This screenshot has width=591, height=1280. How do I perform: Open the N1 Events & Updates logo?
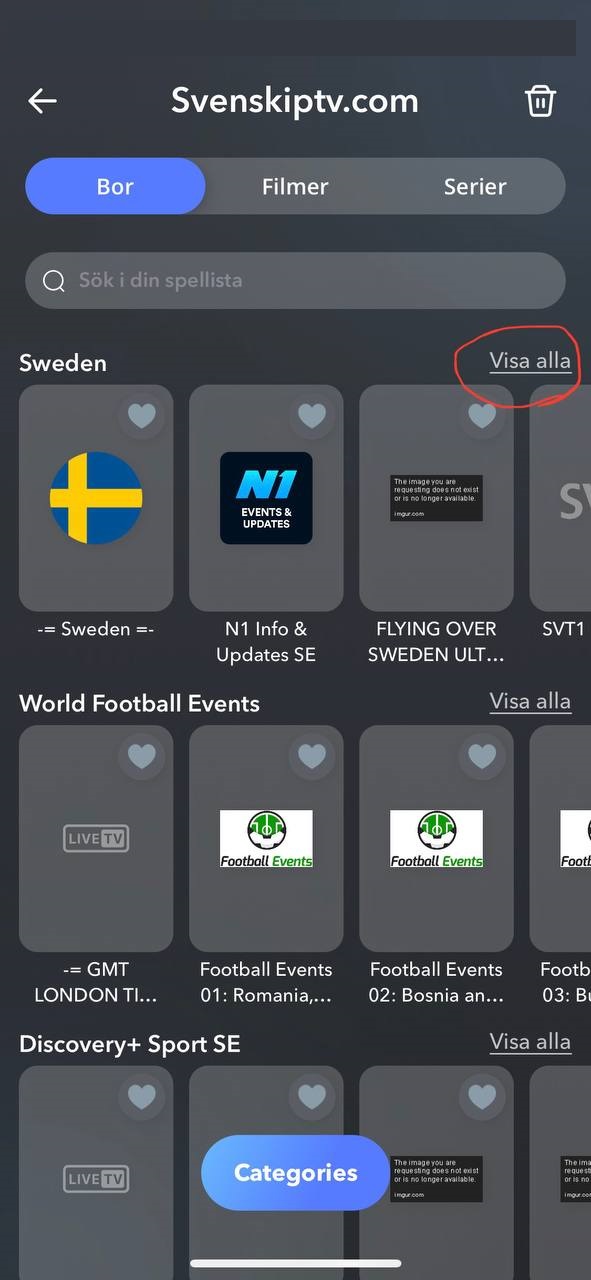[266, 498]
